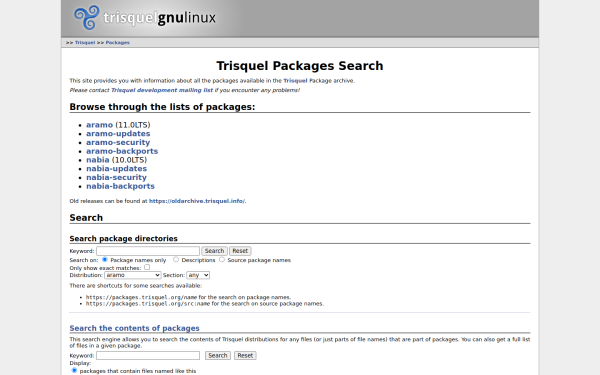600x375 pixels.
Task: Click the https://packages.trisquel.org/name shortcut text
Action: 141,297
